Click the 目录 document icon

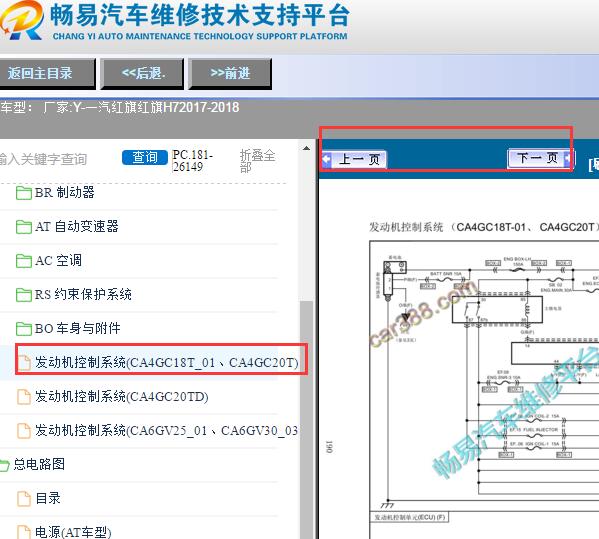click(x=24, y=499)
